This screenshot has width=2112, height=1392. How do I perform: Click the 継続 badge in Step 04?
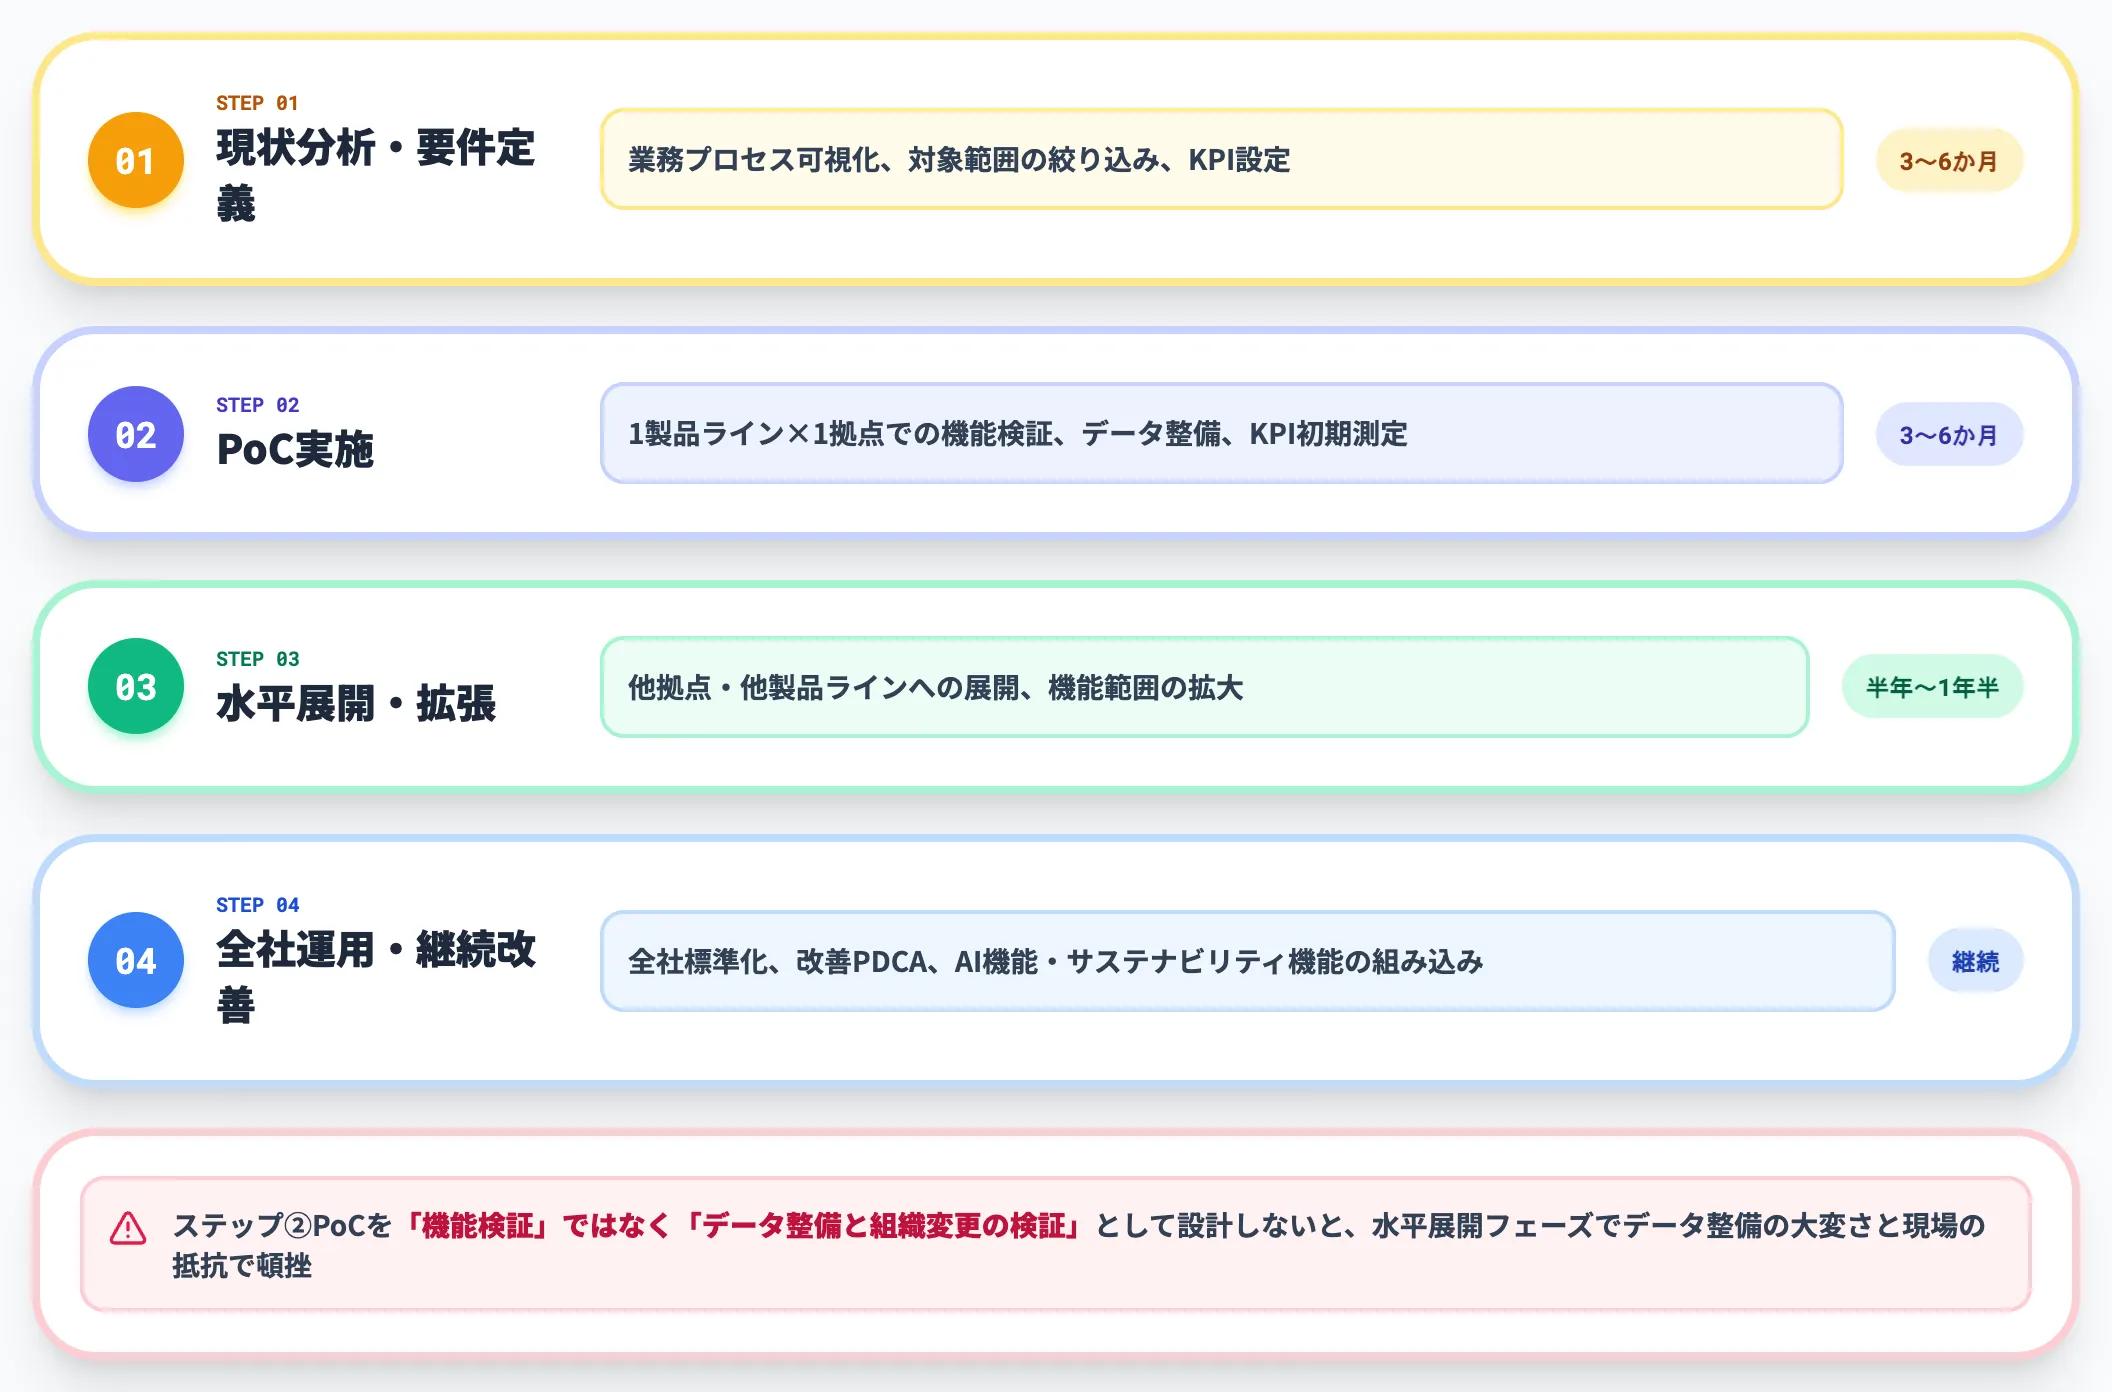pyautogui.click(x=1975, y=961)
